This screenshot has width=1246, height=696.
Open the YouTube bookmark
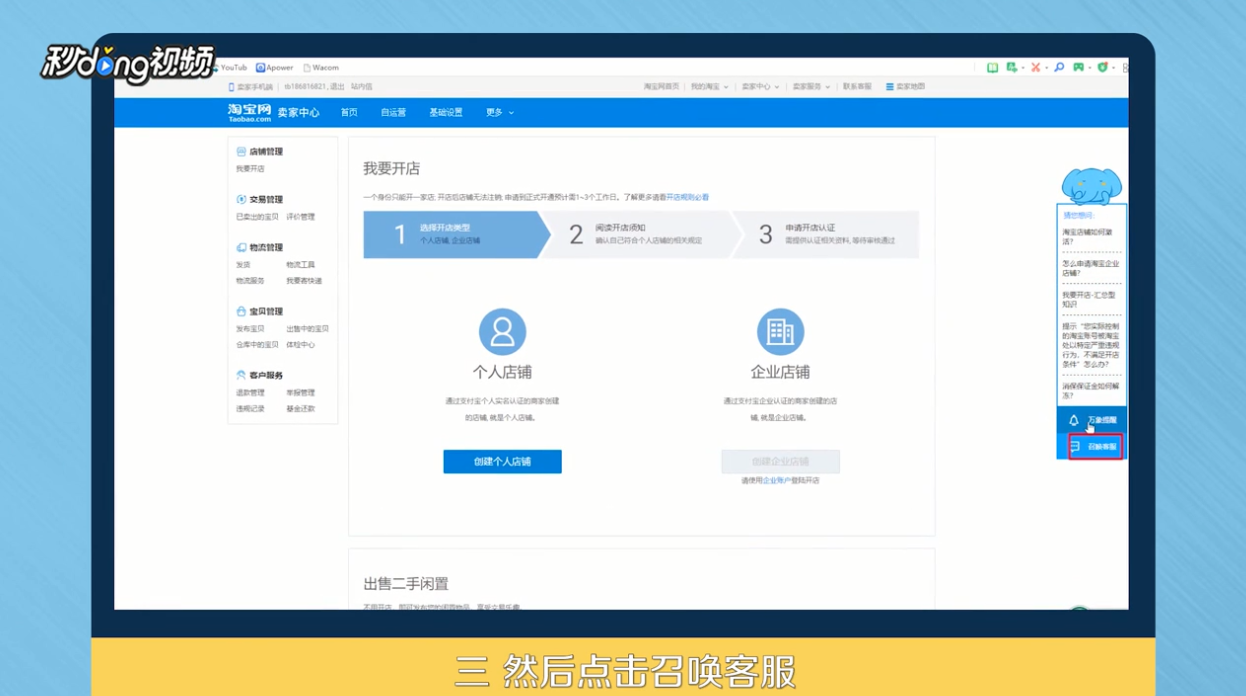[230, 68]
